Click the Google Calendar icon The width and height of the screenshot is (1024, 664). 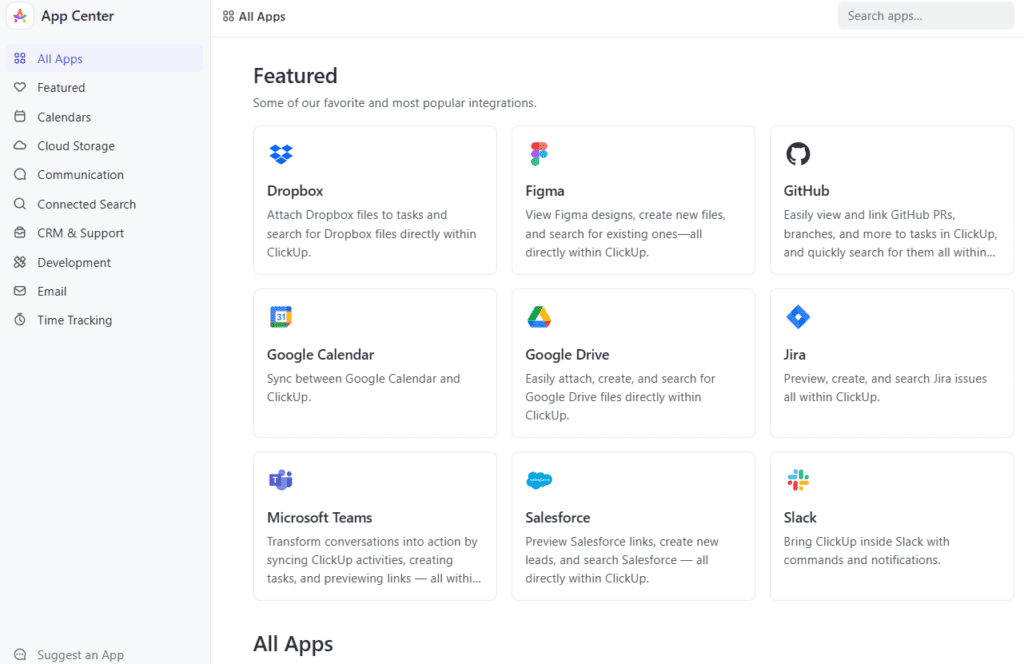(x=281, y=317)
